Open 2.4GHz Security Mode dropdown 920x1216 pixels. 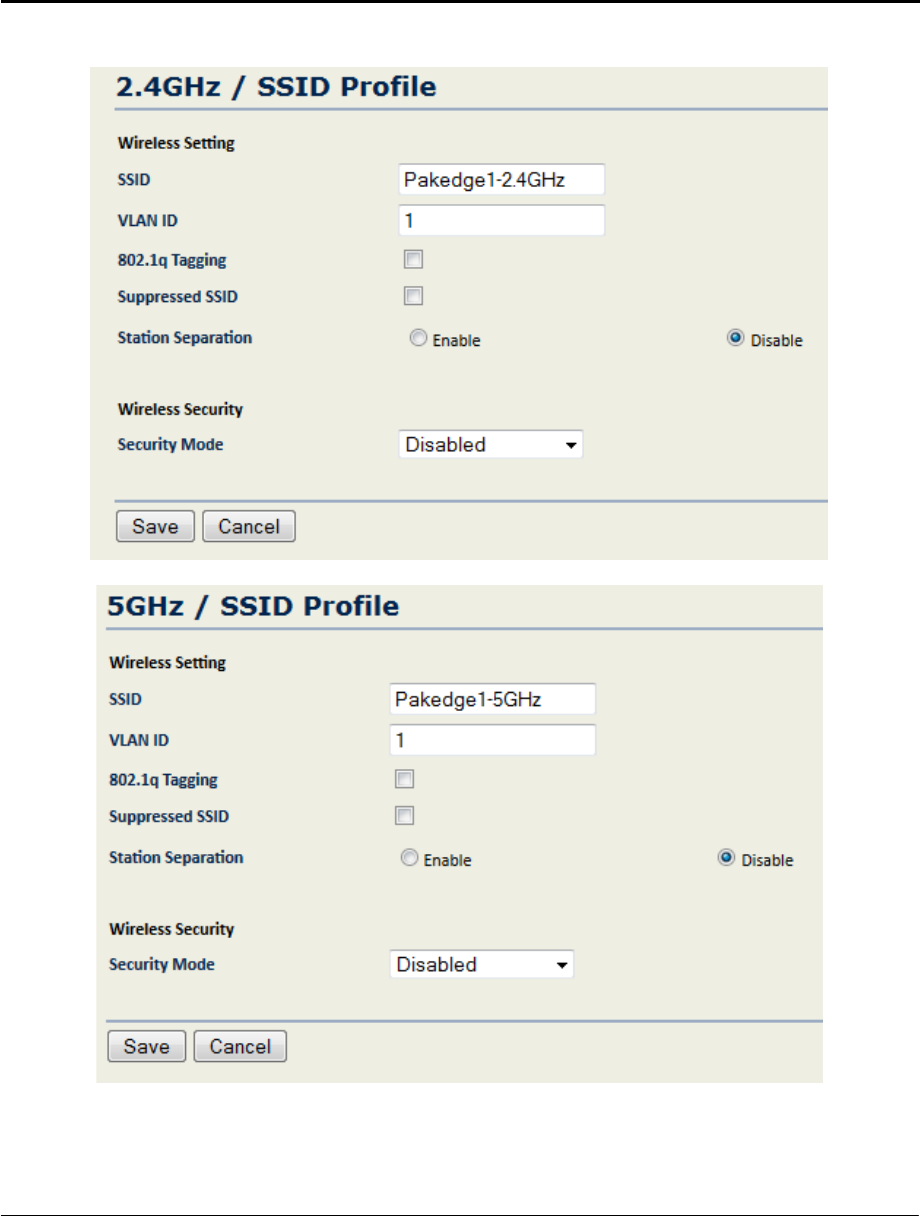coord(490,445)
